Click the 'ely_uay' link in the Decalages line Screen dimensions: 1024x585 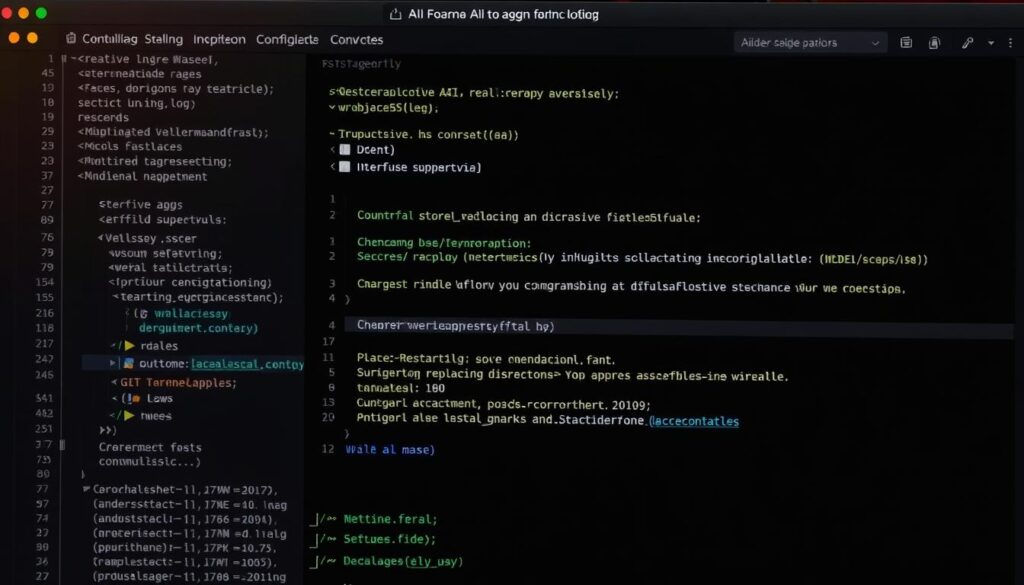[x=434, y=561]
